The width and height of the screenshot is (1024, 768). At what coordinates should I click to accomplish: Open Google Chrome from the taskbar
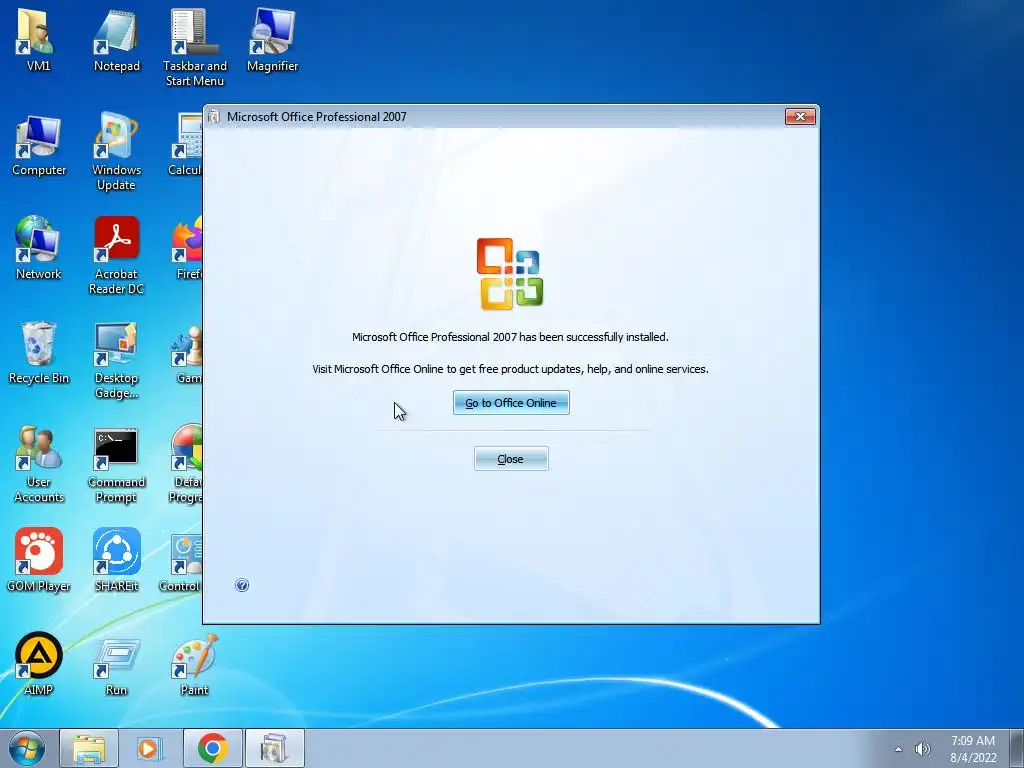click(212, 748)
